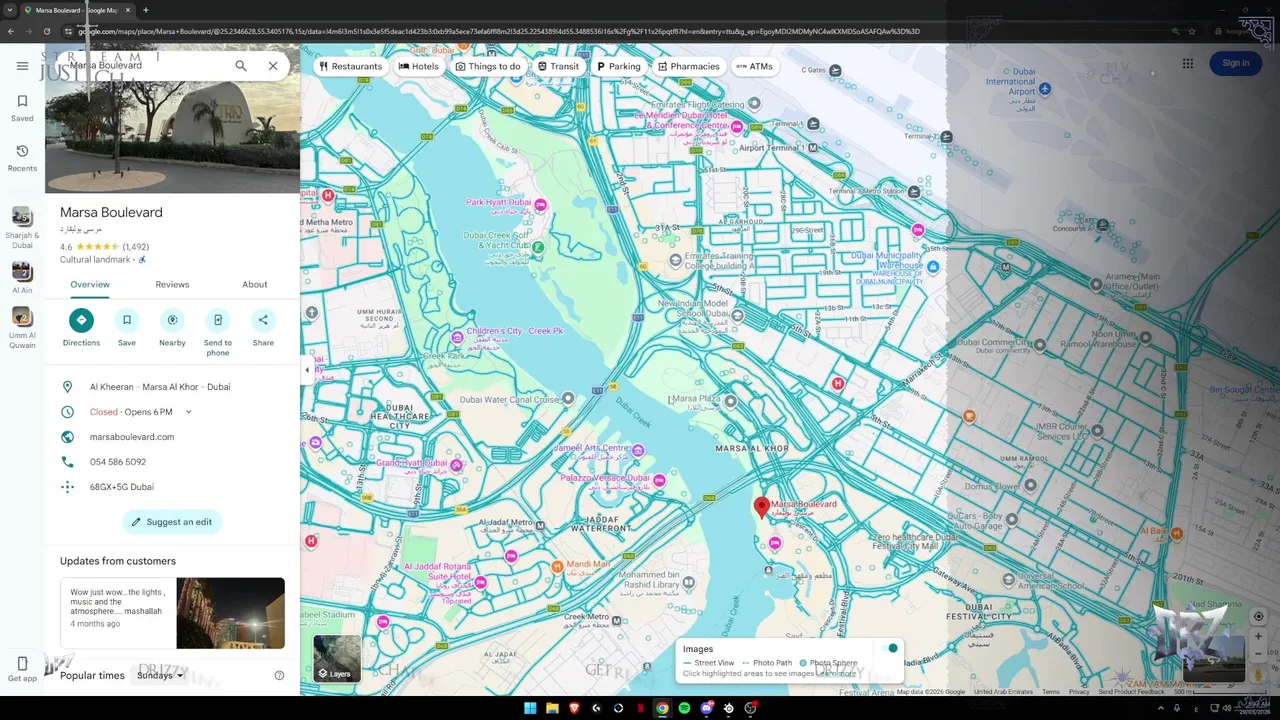Click Suggest an edit button
Screen dimensions: 1280x720
[172, 522]
